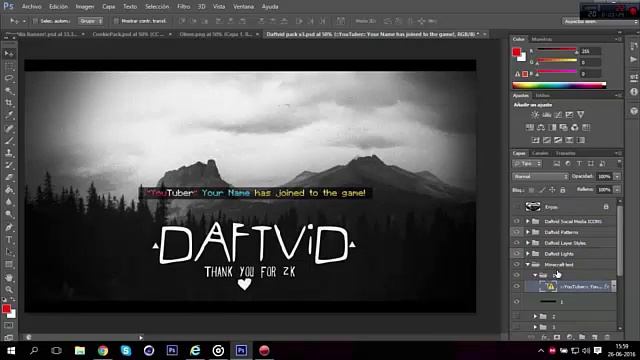The width and height of the screenshot is (640, 360).
Task: Open the Edición menu
Action: coord(58,7)
